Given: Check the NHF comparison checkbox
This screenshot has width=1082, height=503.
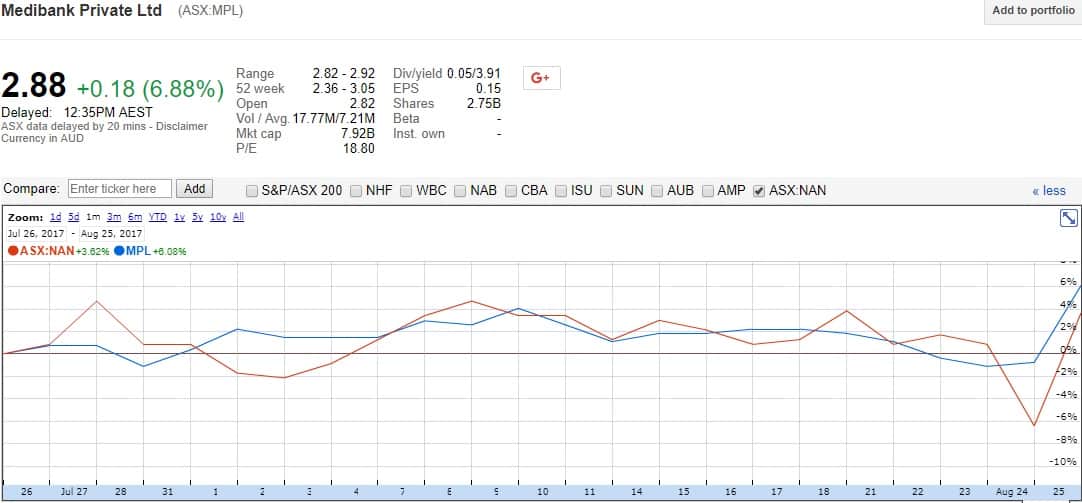Looking at the screenshot, I should [356, 190].
